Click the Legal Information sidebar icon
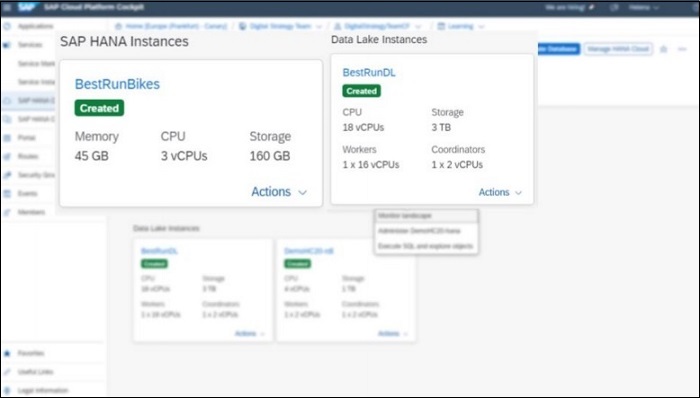The width and height of the screenshot is (700, 398). [x=7, y=390]
